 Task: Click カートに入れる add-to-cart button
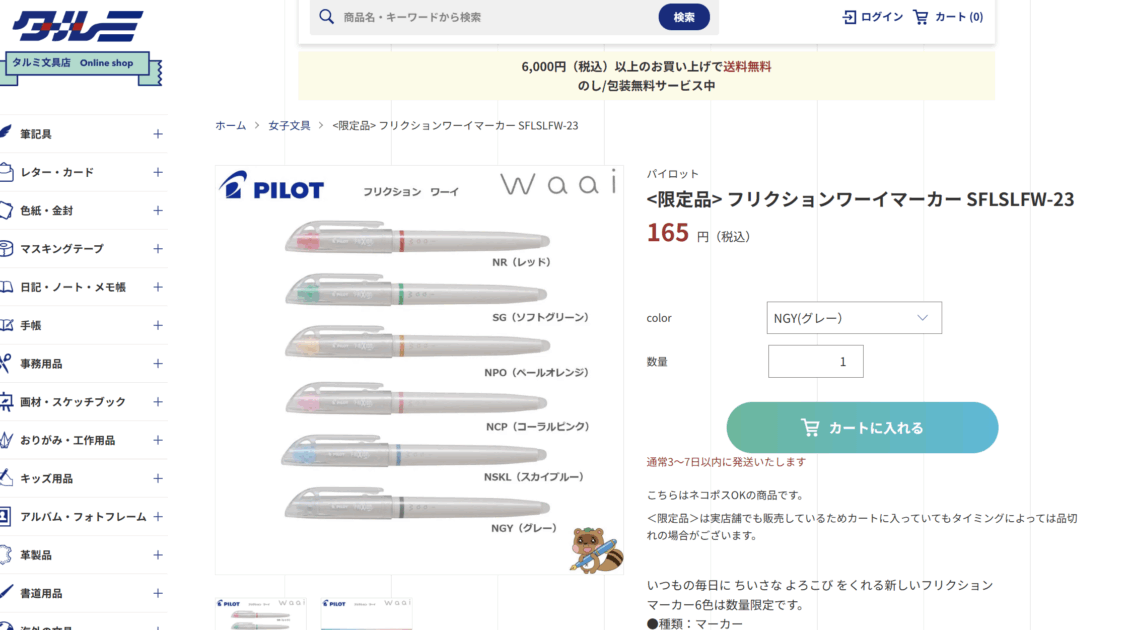(862, 428)
